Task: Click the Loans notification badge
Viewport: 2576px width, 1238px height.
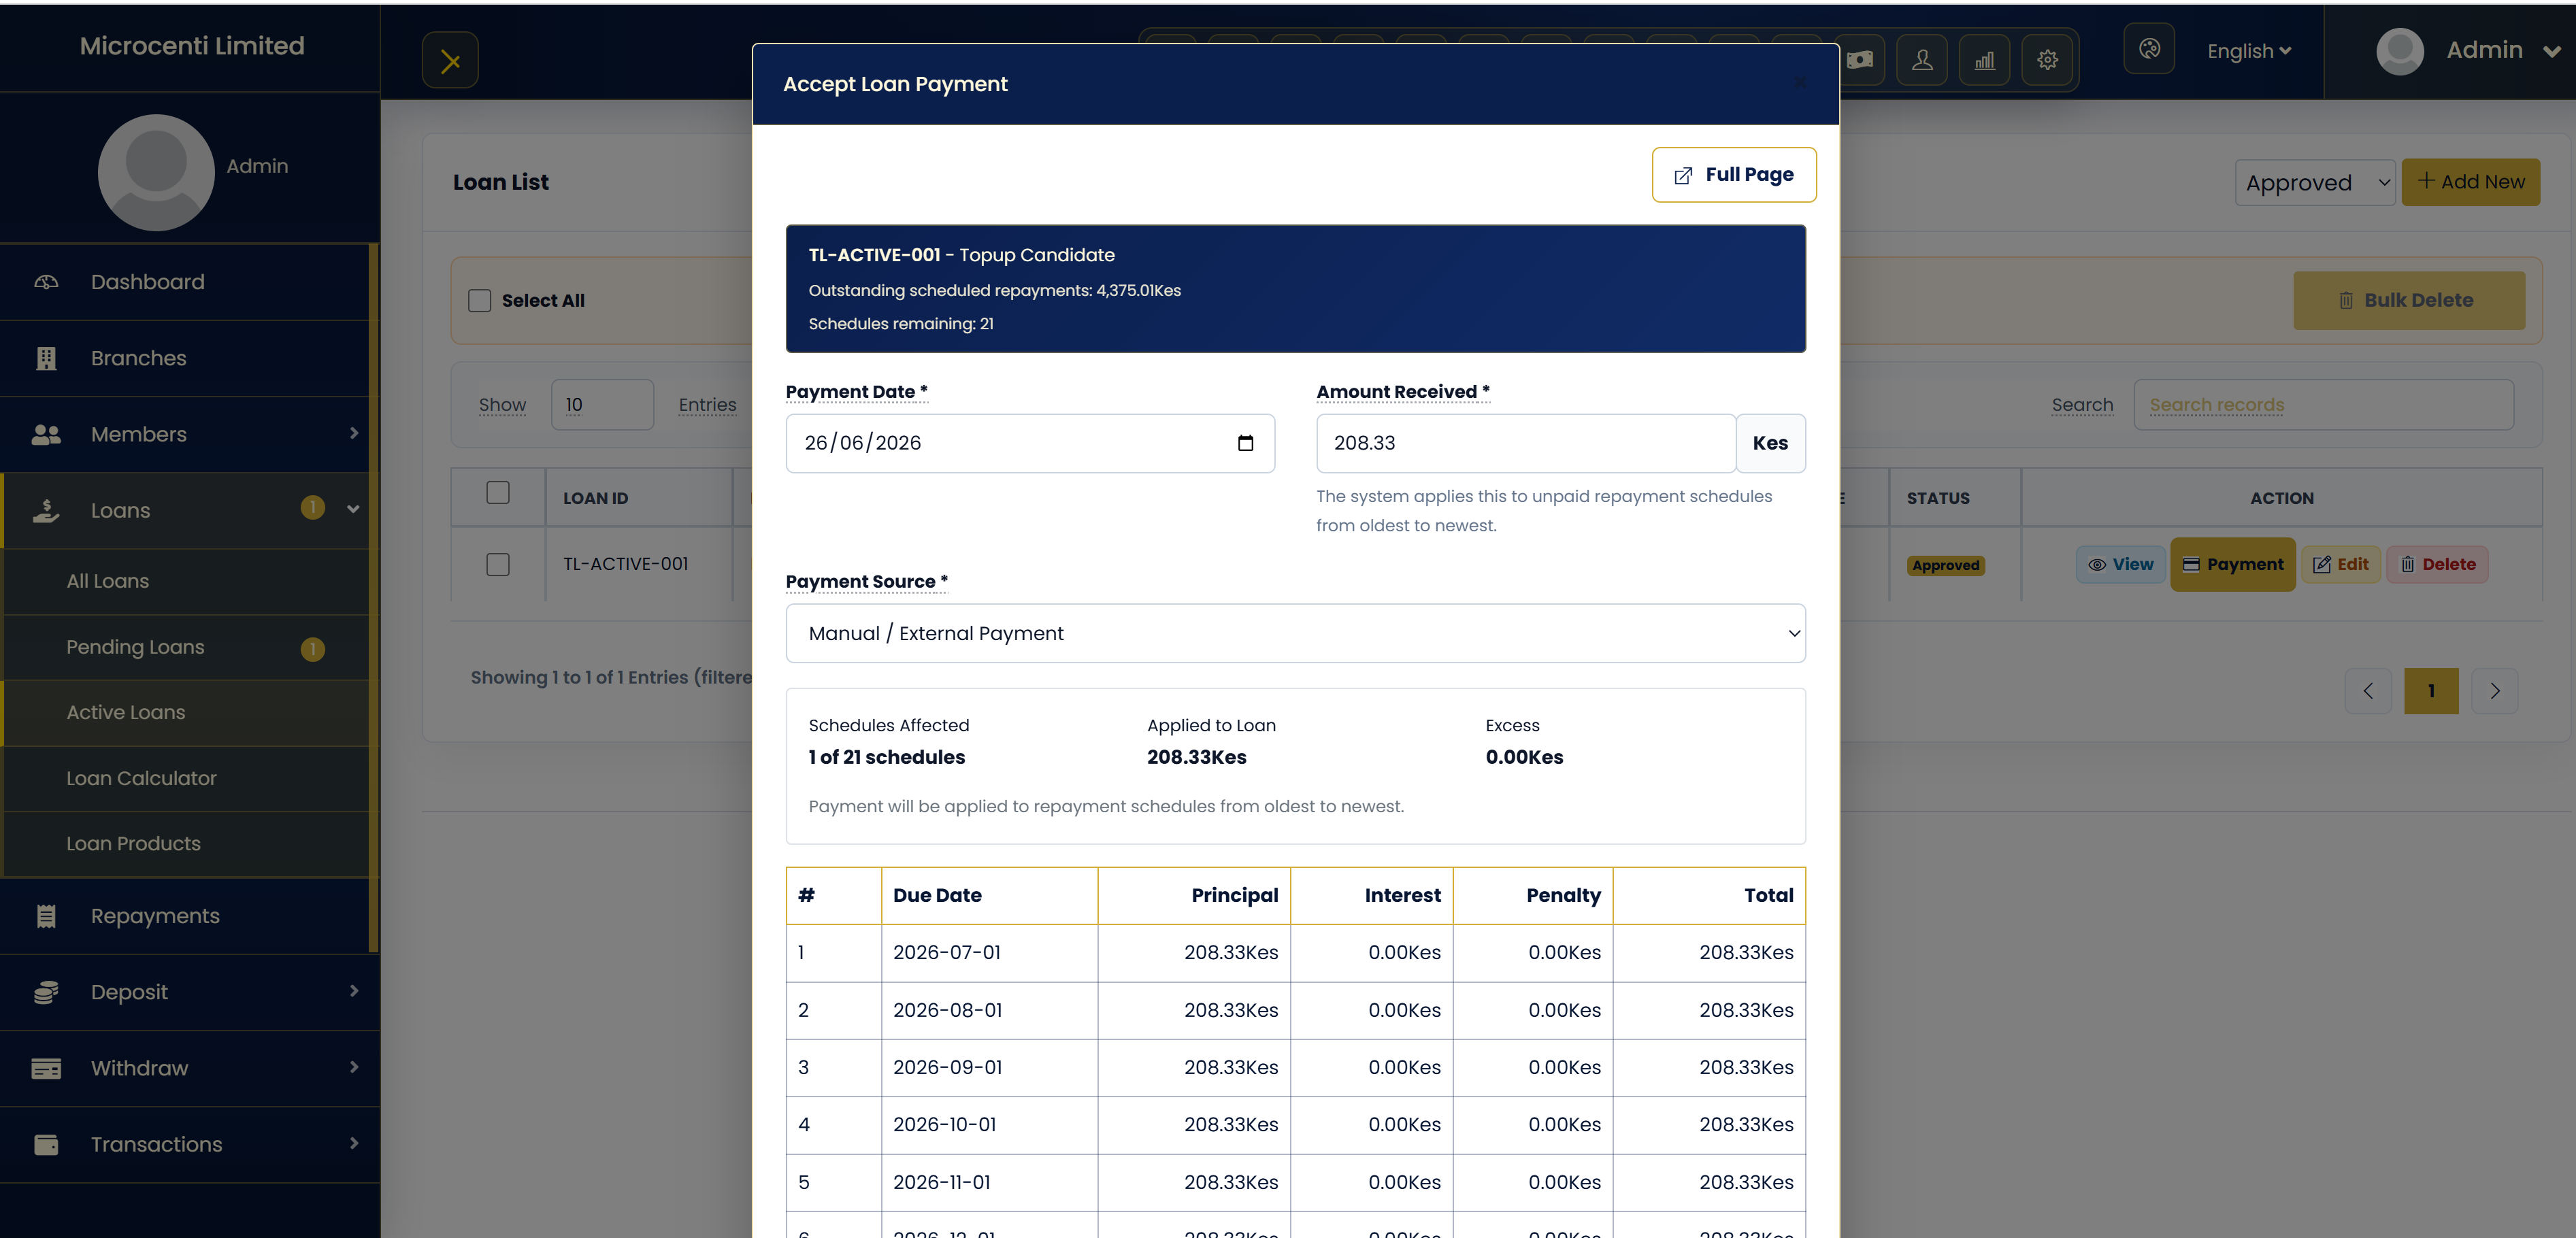Action: click(x=313, y=508)
